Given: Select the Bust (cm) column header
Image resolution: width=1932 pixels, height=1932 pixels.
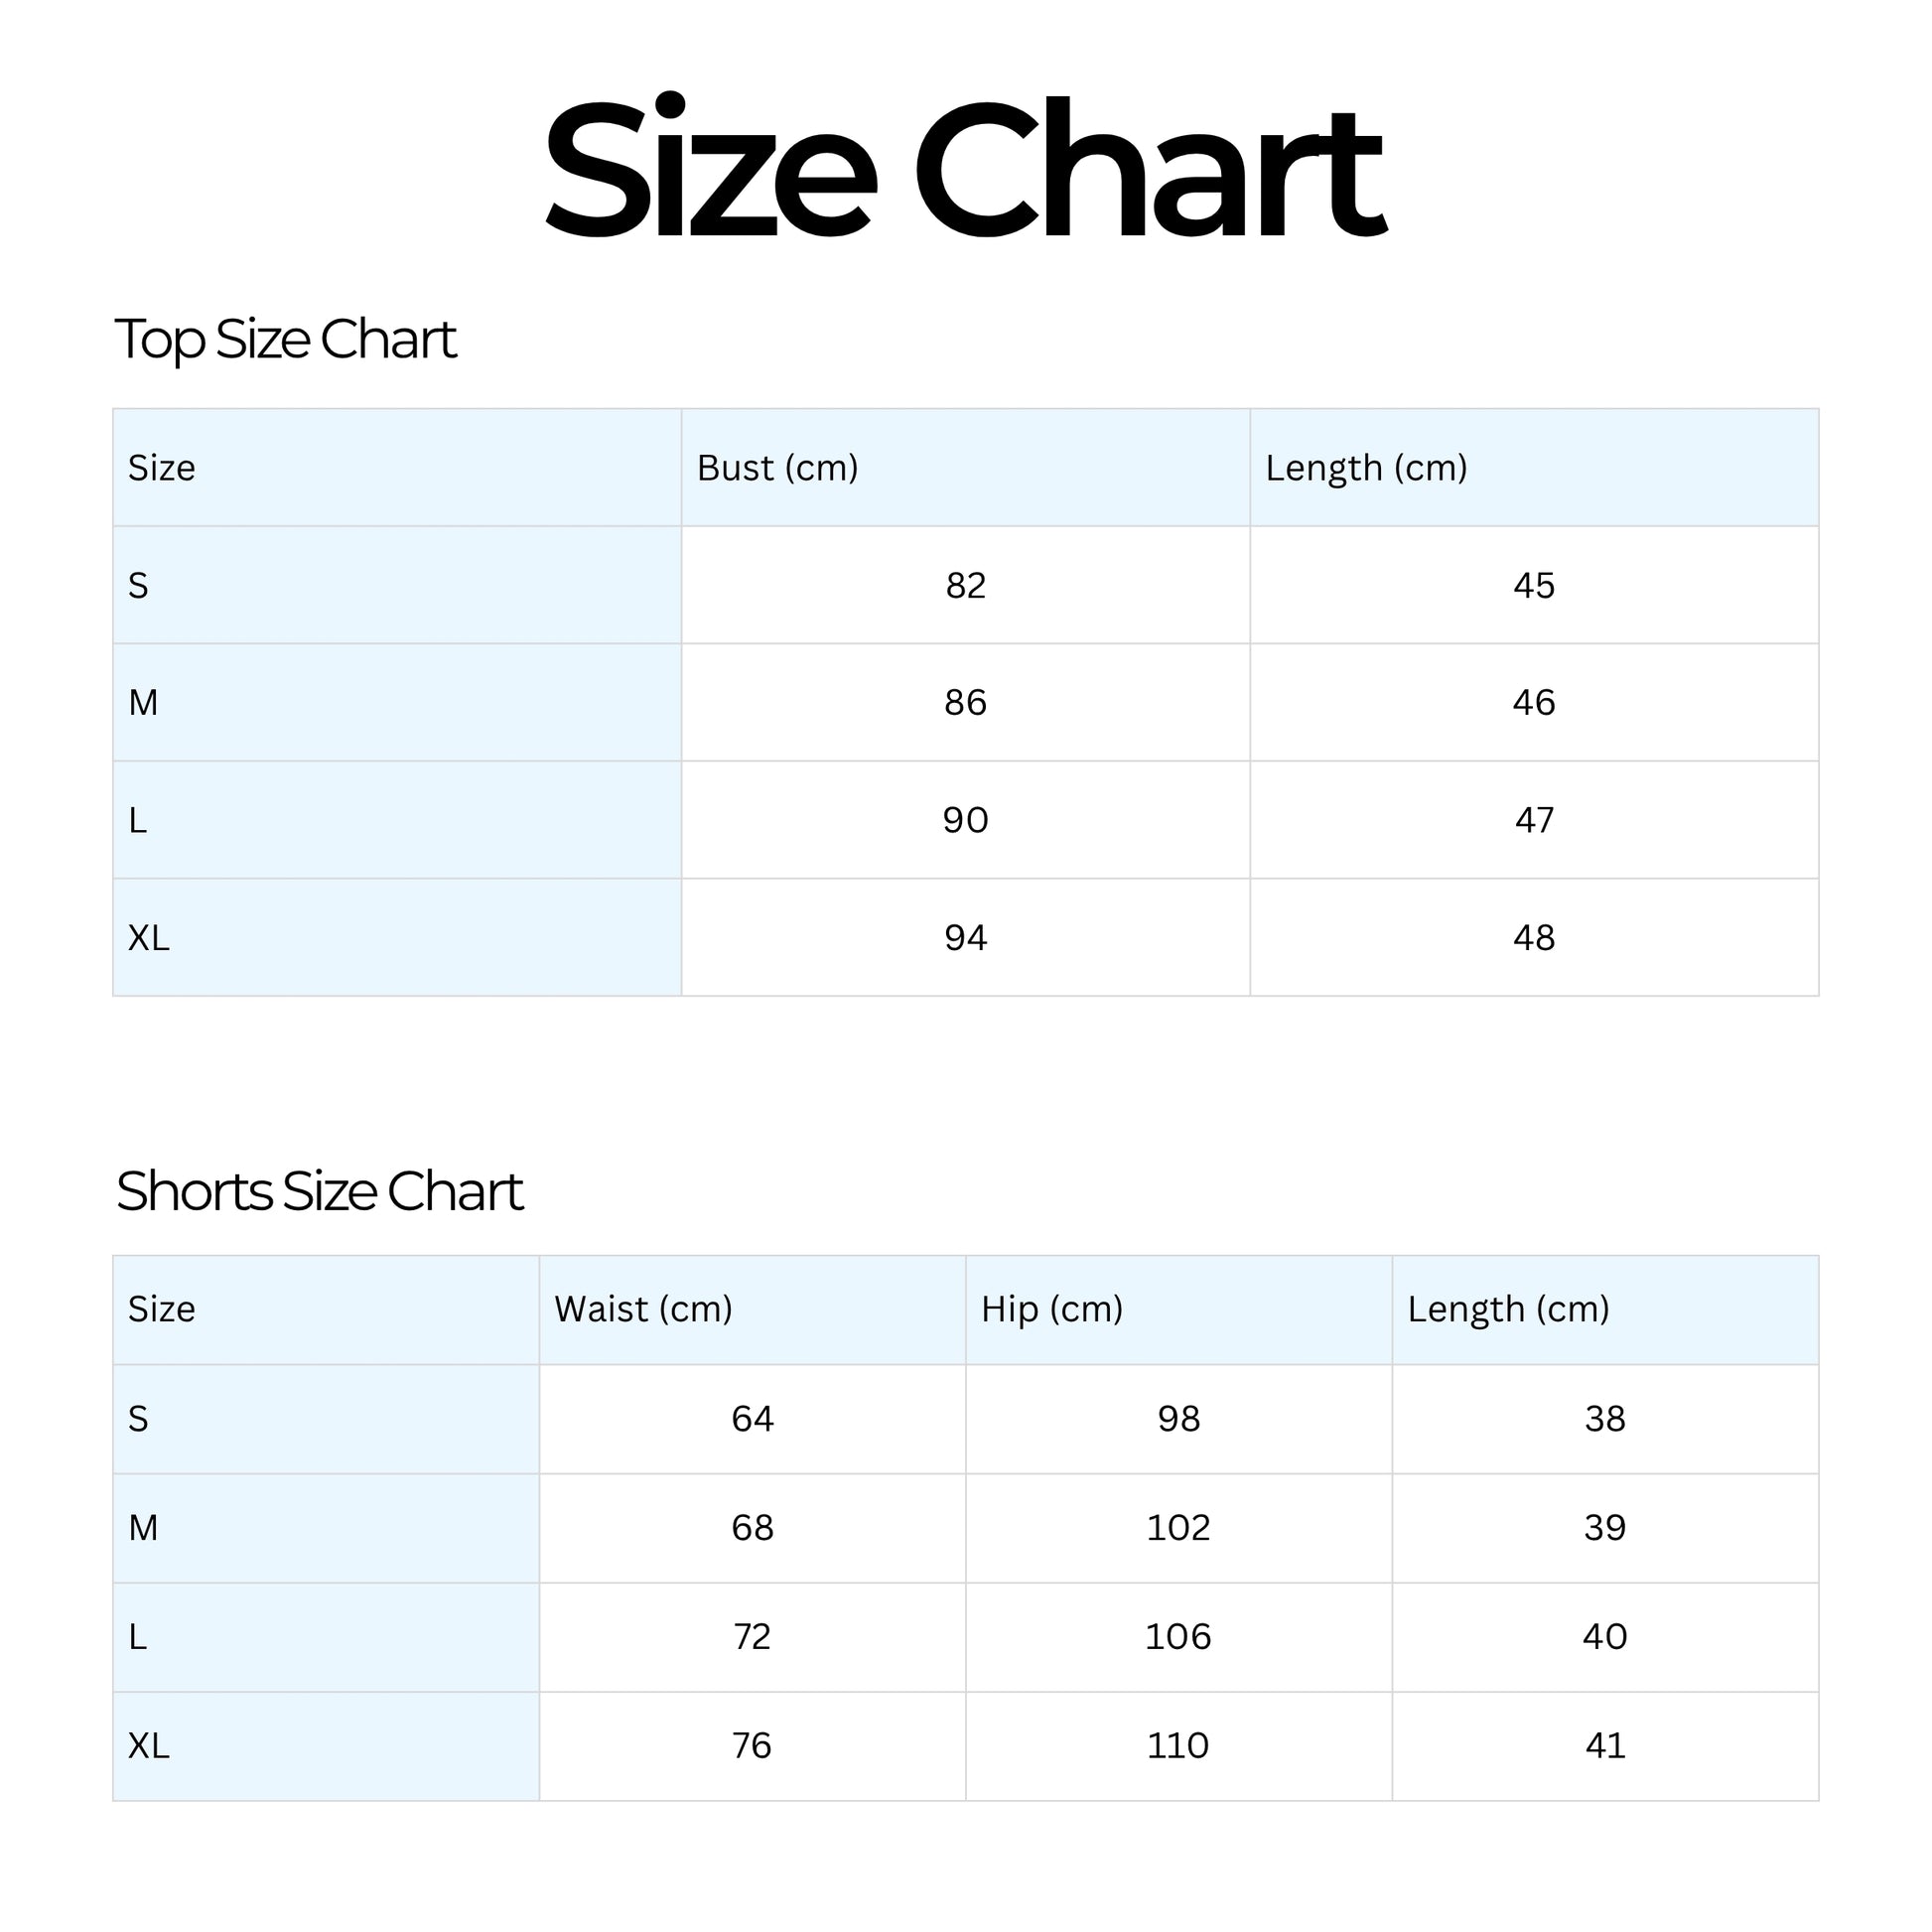Looking at the screenshot, I should (x=777, y=468).
